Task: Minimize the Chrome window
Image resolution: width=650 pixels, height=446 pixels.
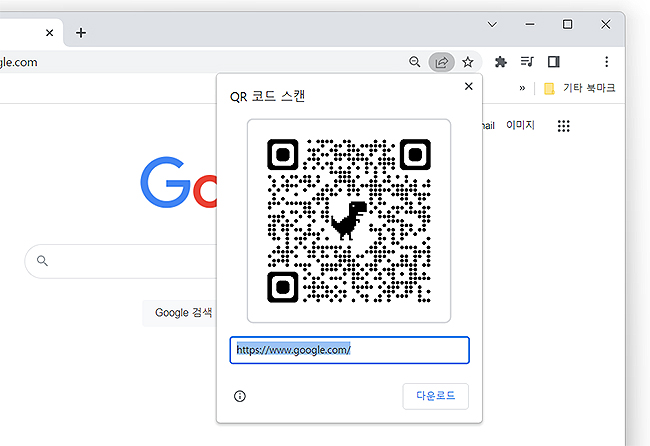Action: pos(530,24)
